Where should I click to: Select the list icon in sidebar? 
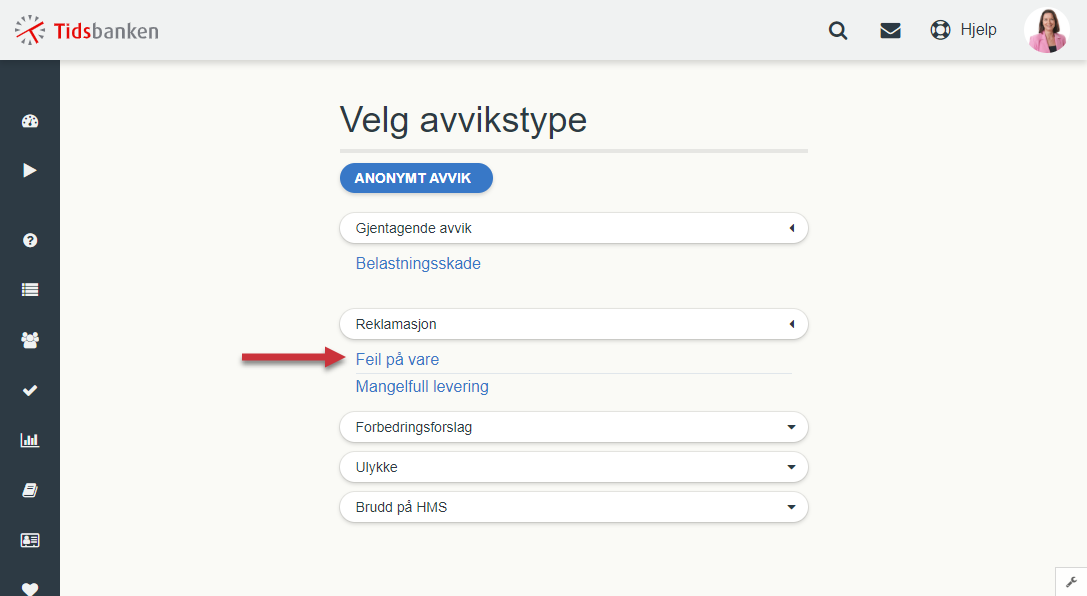click(30, 290)
